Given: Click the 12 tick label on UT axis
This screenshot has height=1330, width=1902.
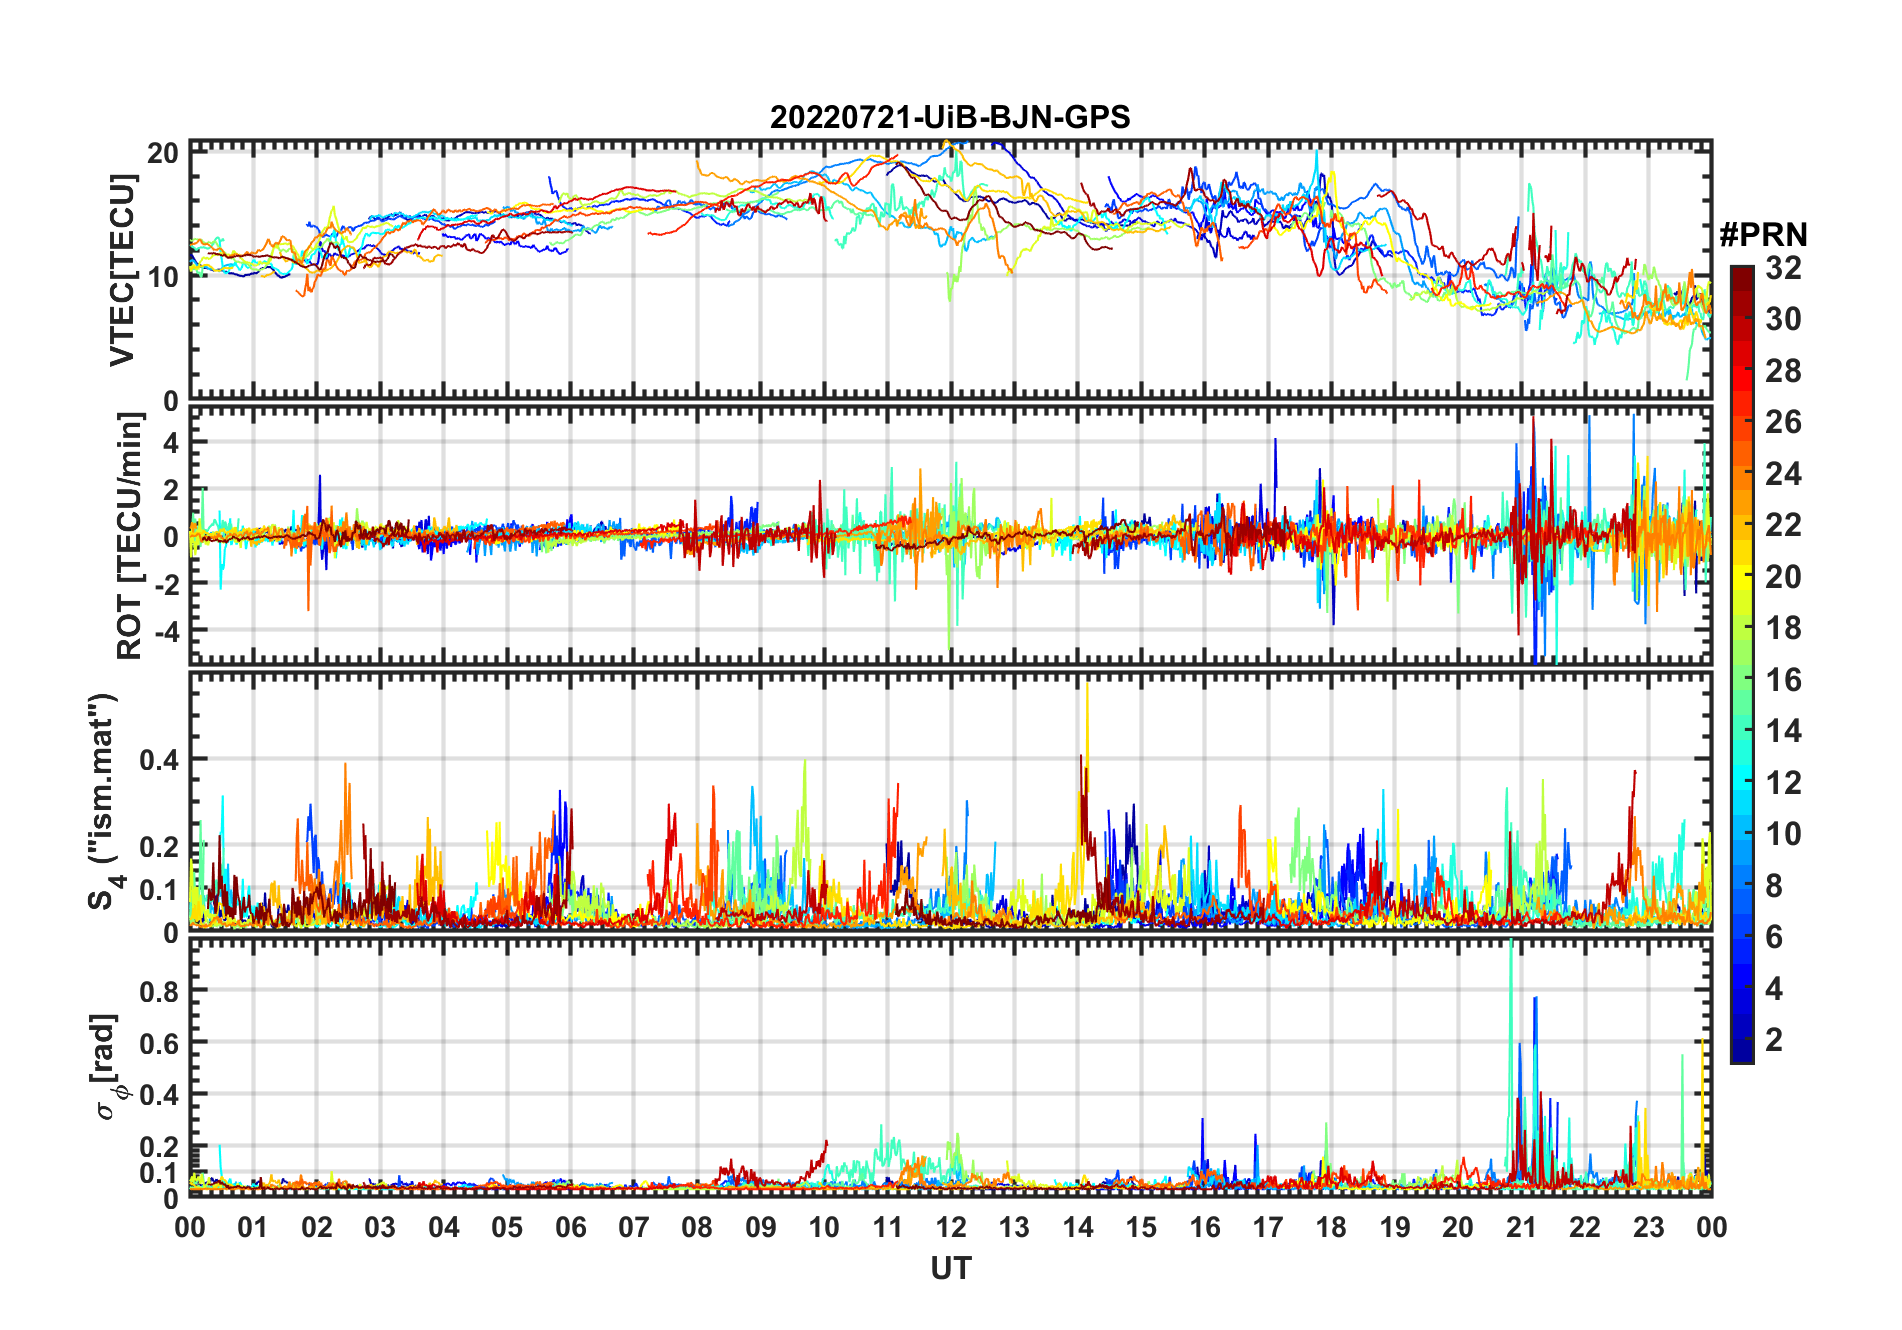Looking at the screenshot, I should (x=951, y=1228).
